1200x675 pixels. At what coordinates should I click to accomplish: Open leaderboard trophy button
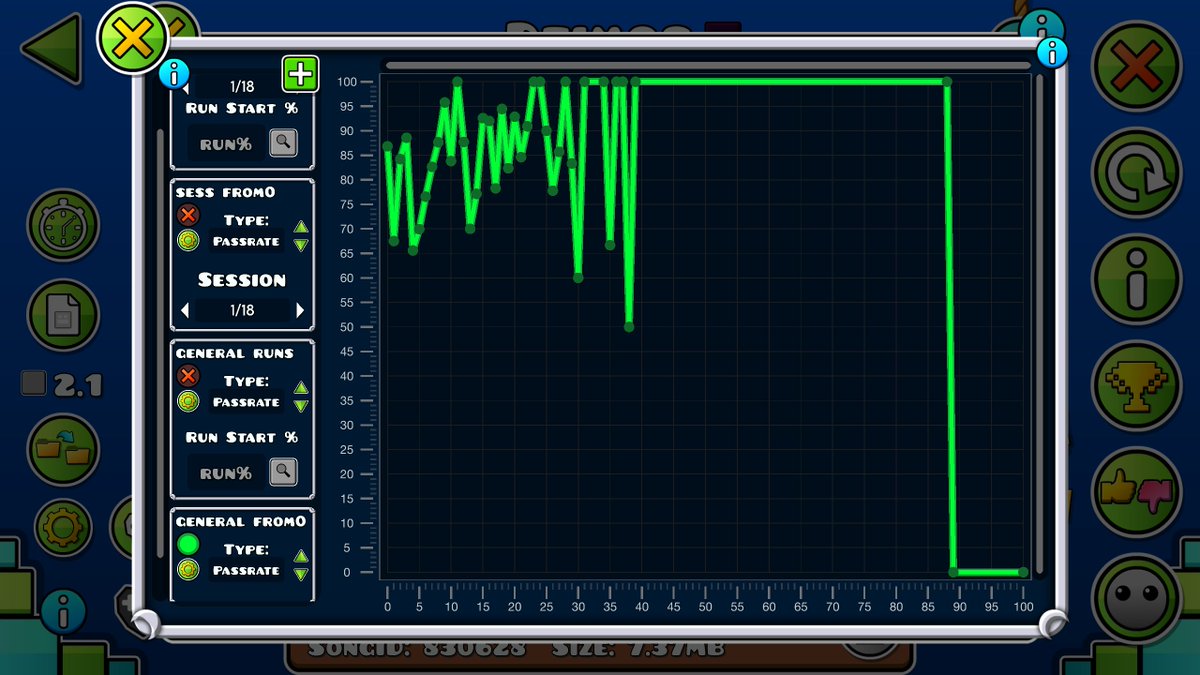(1136, 385)
